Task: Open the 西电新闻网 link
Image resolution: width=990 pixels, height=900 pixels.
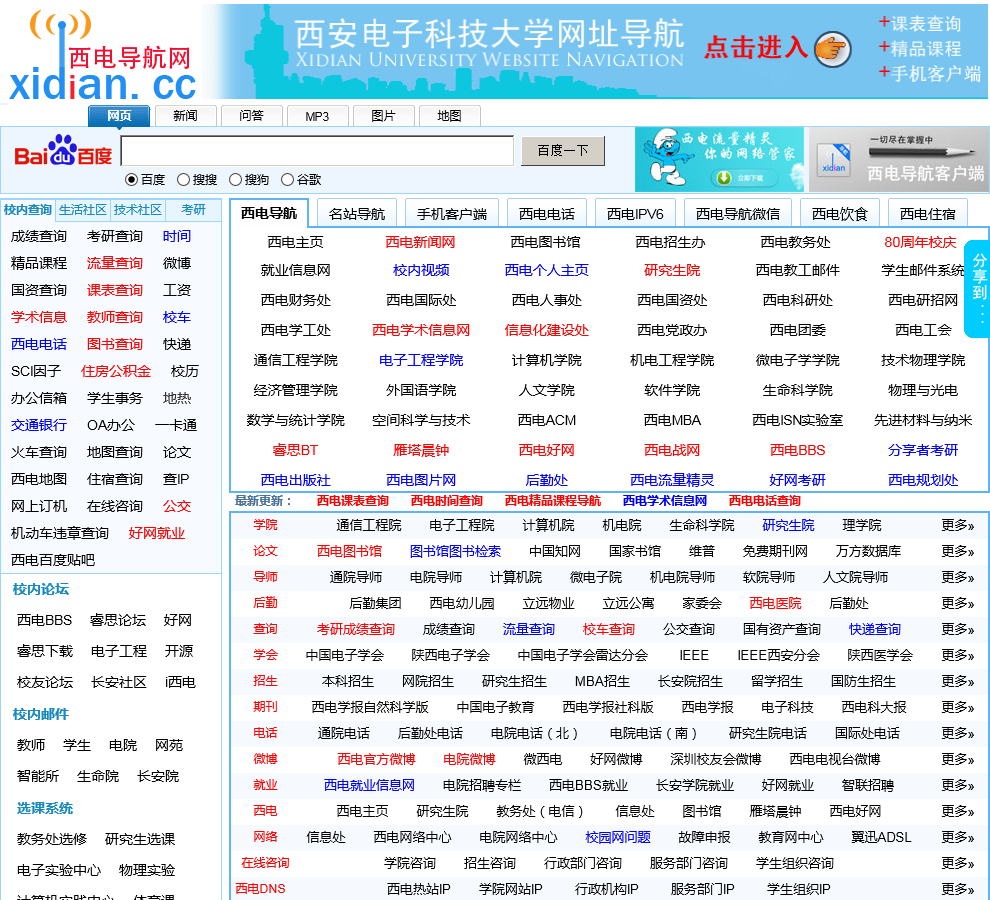Action: point(420,242)
